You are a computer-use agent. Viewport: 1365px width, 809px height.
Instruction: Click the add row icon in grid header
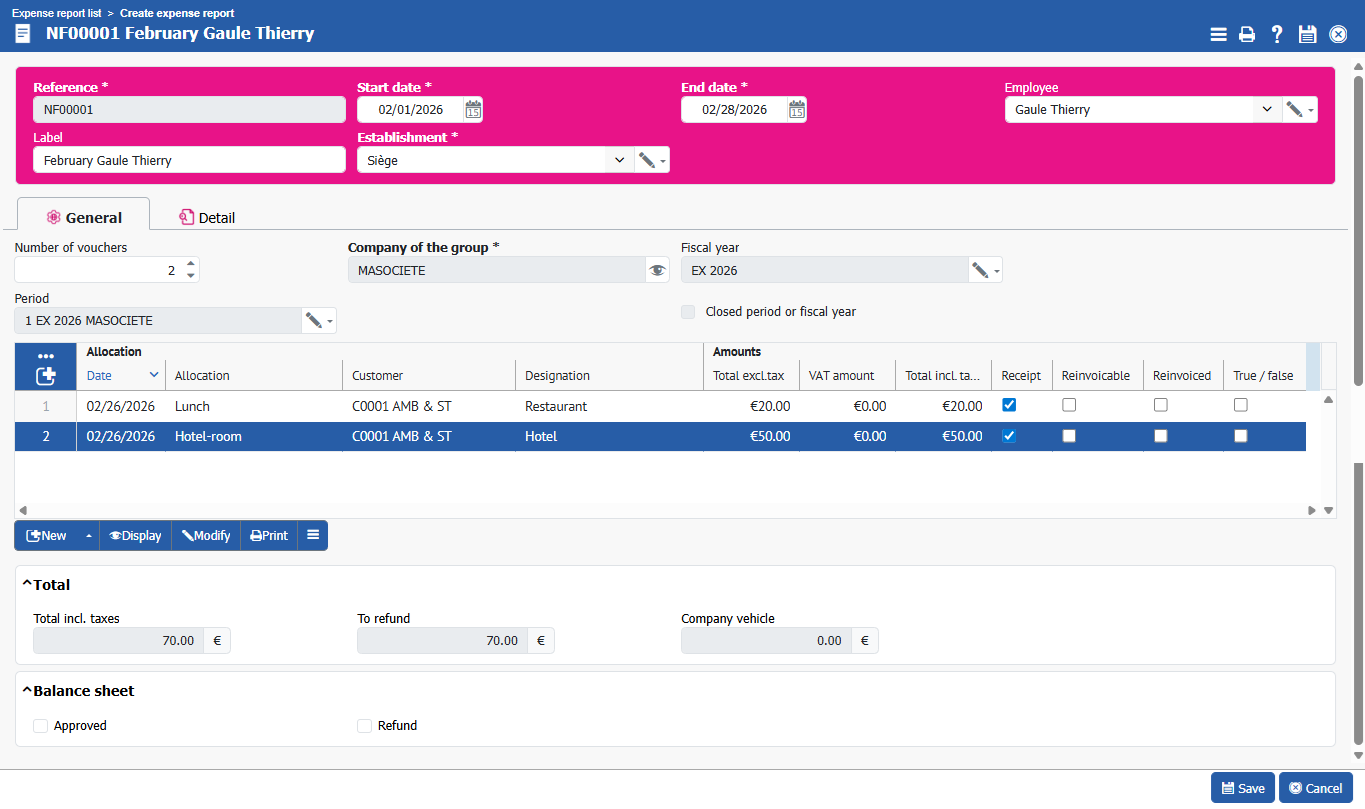pos(45,376)
